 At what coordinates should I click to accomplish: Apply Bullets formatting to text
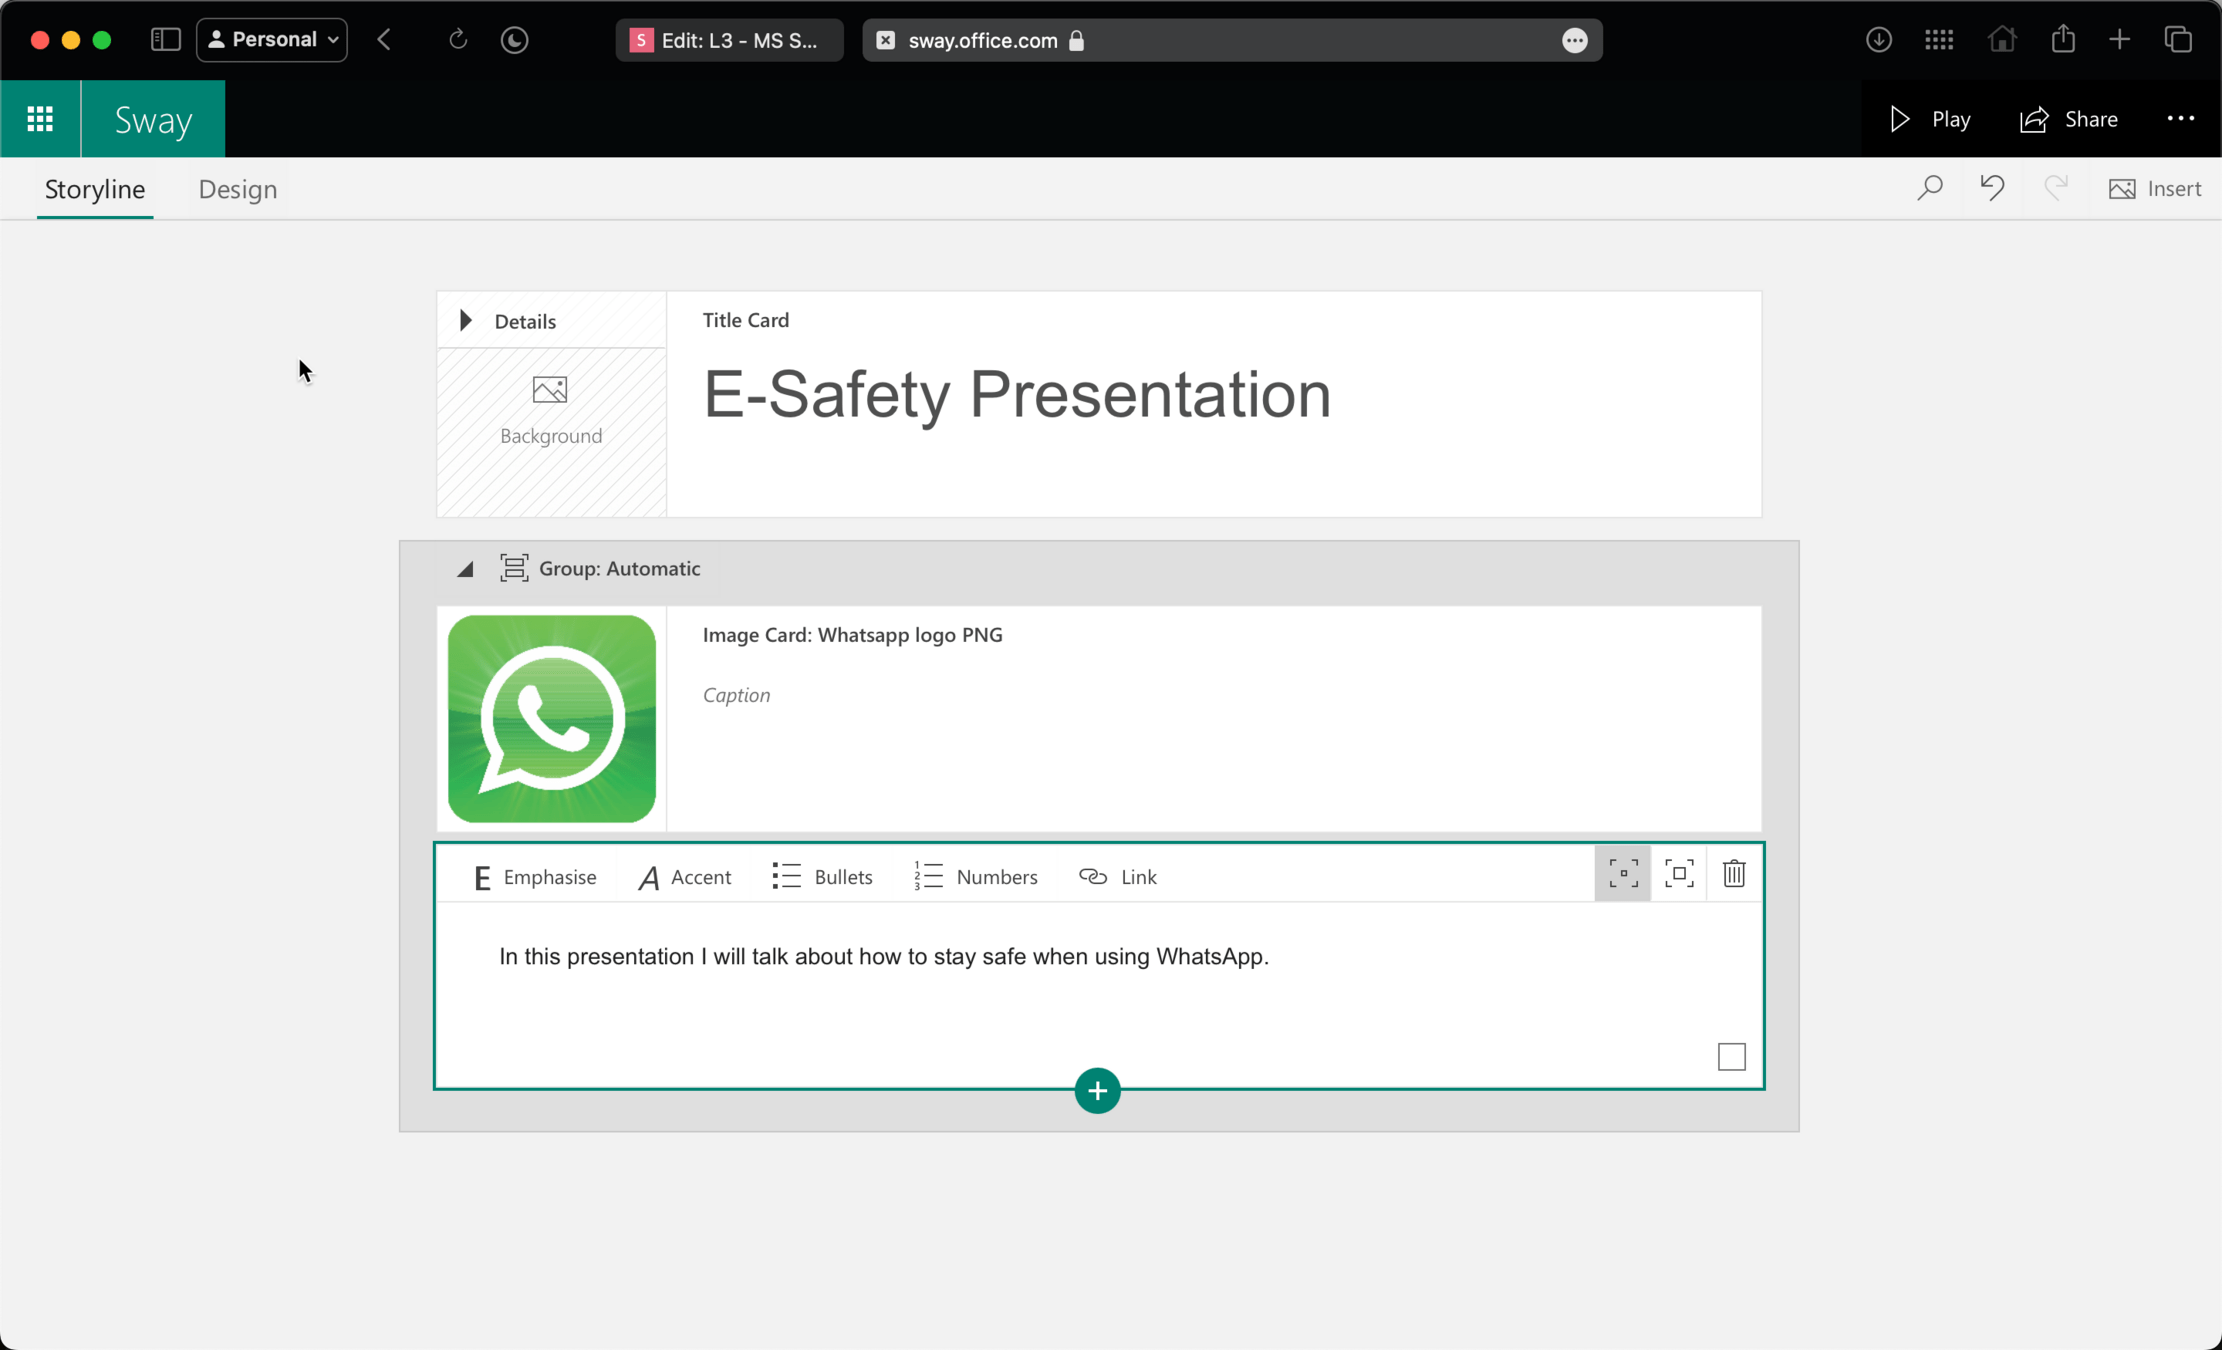click(x=822, y=877)
